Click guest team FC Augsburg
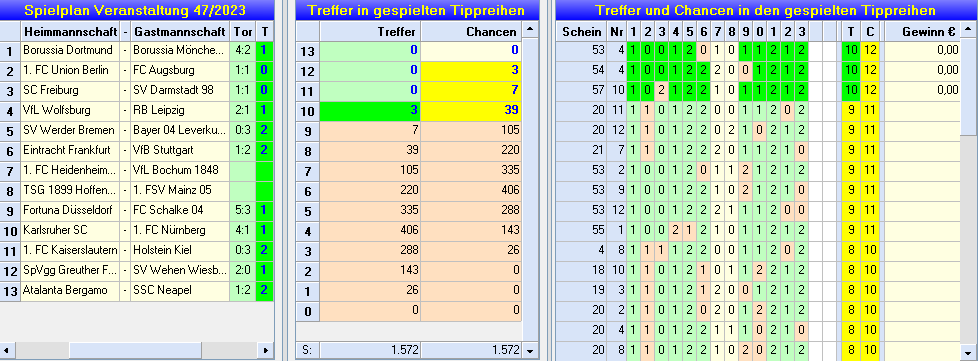 (180, 70)
